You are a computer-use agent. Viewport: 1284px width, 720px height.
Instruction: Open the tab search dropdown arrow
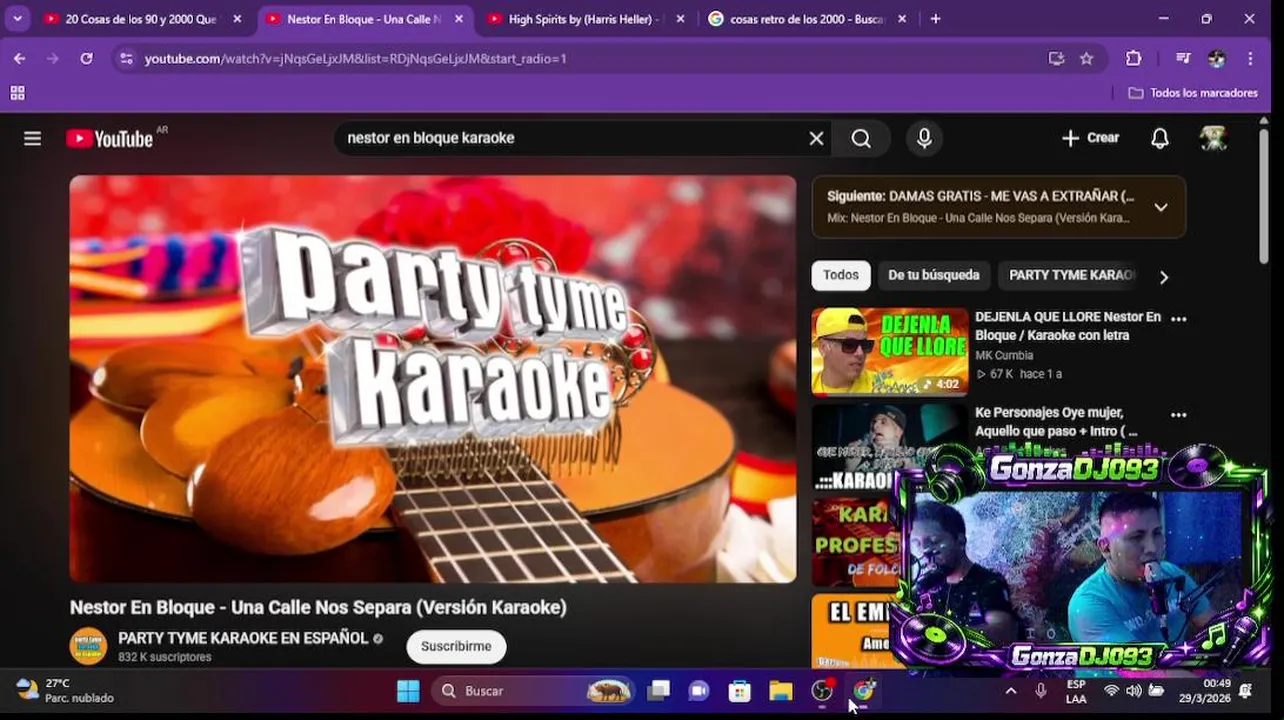tap(17, 19)
